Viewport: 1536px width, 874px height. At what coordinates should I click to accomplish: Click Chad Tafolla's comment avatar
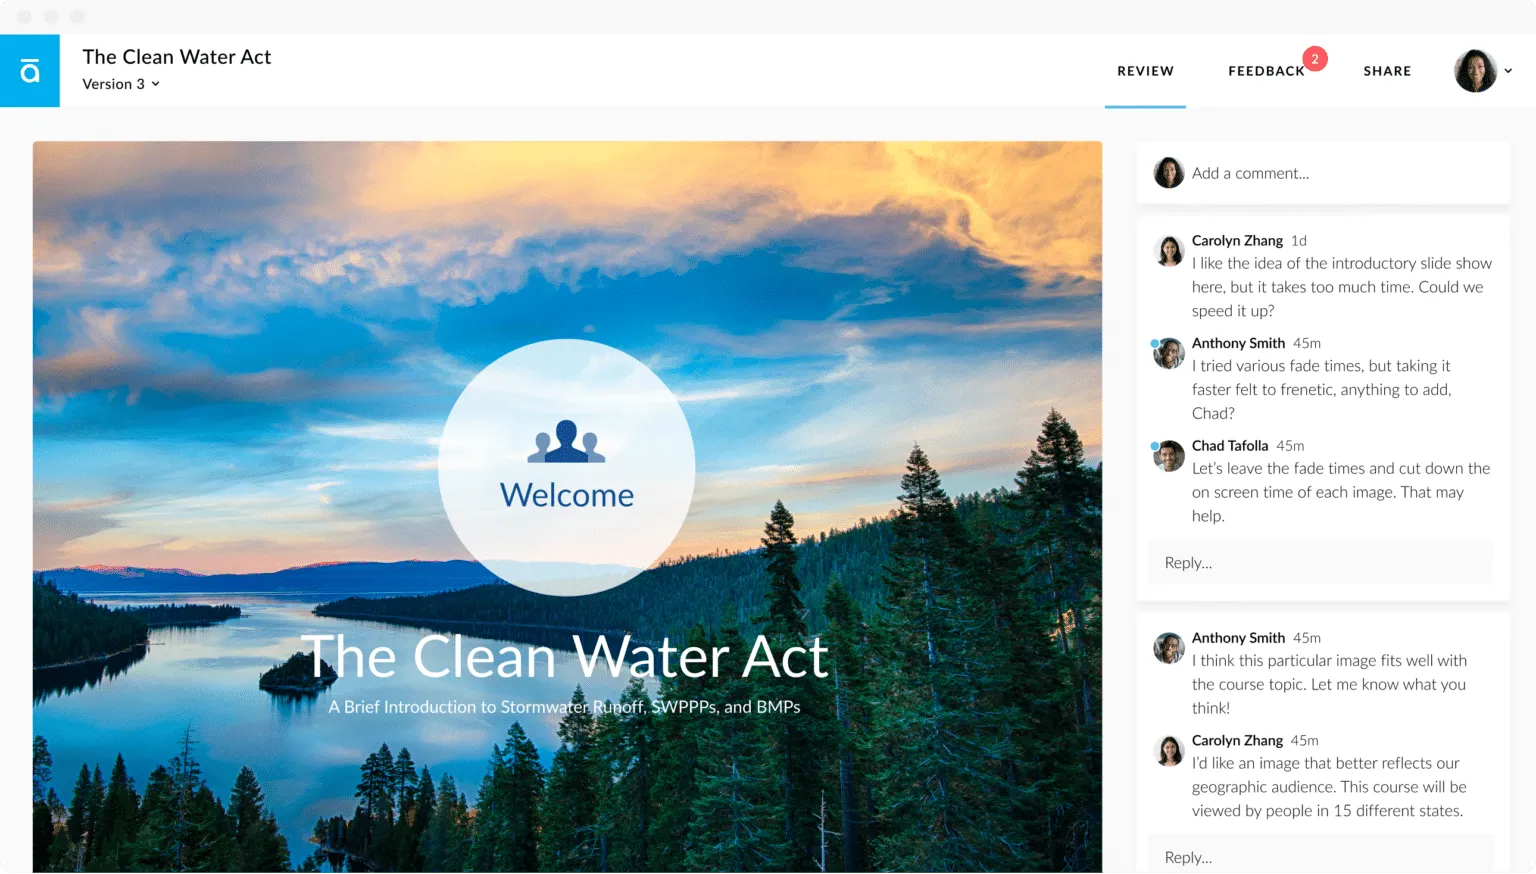(1169, 456)
